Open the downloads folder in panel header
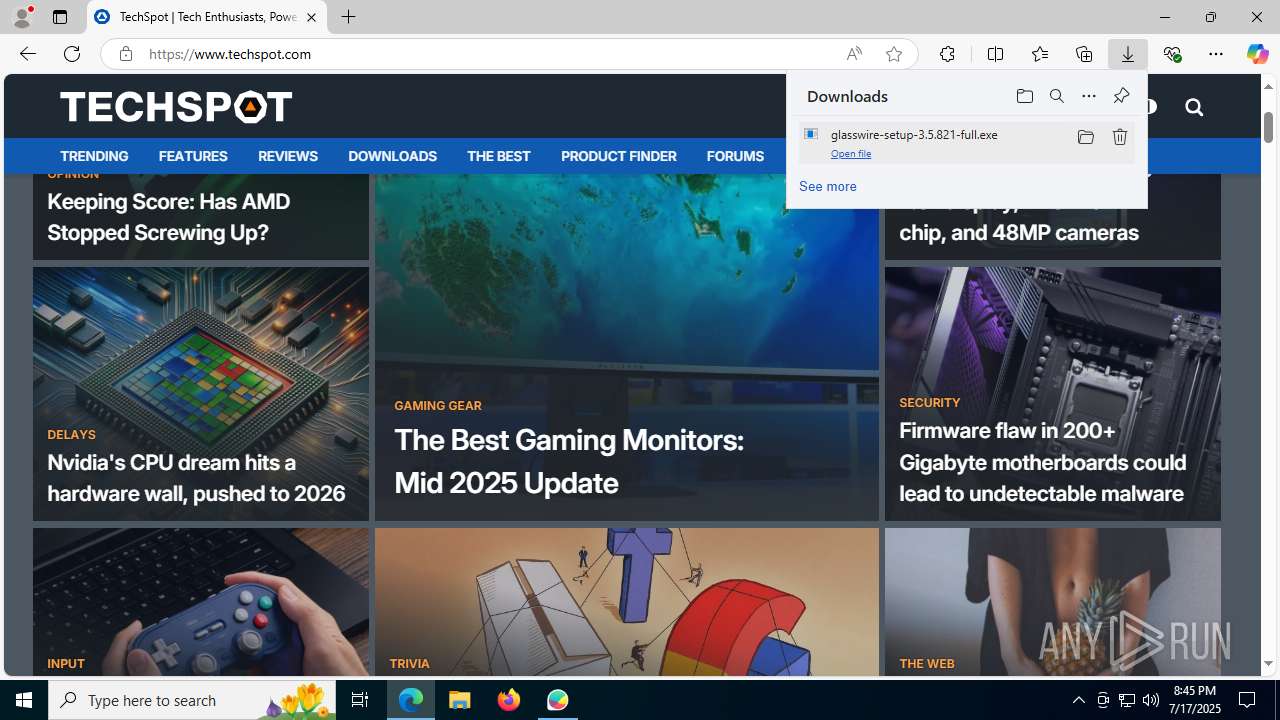 (x=1024, y=96)
